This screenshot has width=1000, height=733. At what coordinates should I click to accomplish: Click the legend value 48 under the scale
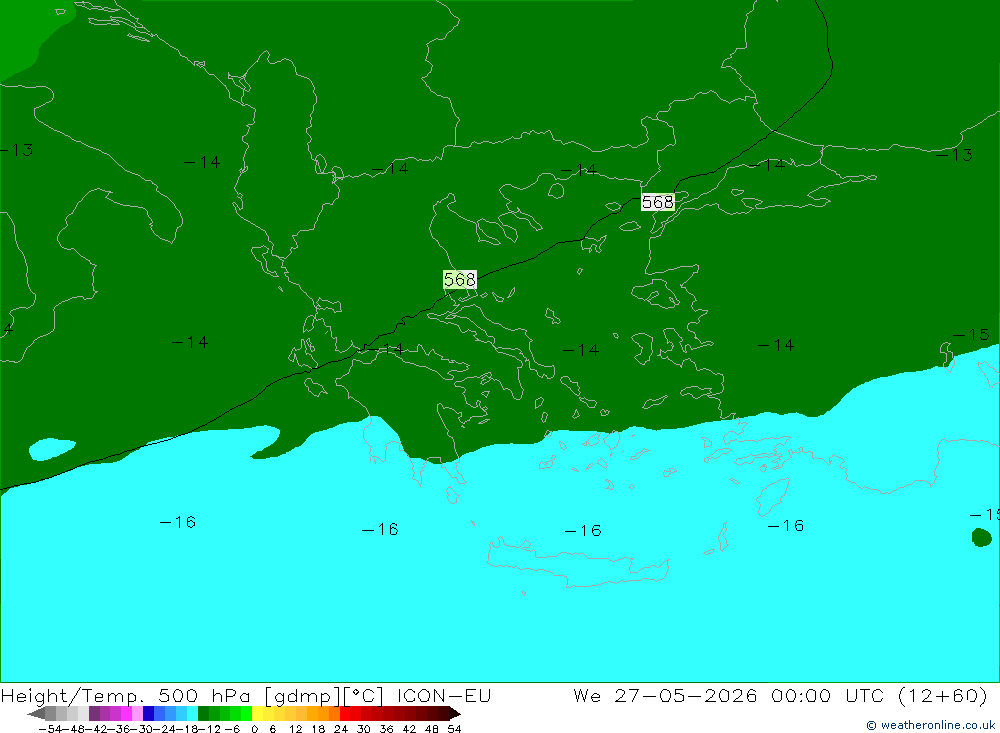(432, 729)
